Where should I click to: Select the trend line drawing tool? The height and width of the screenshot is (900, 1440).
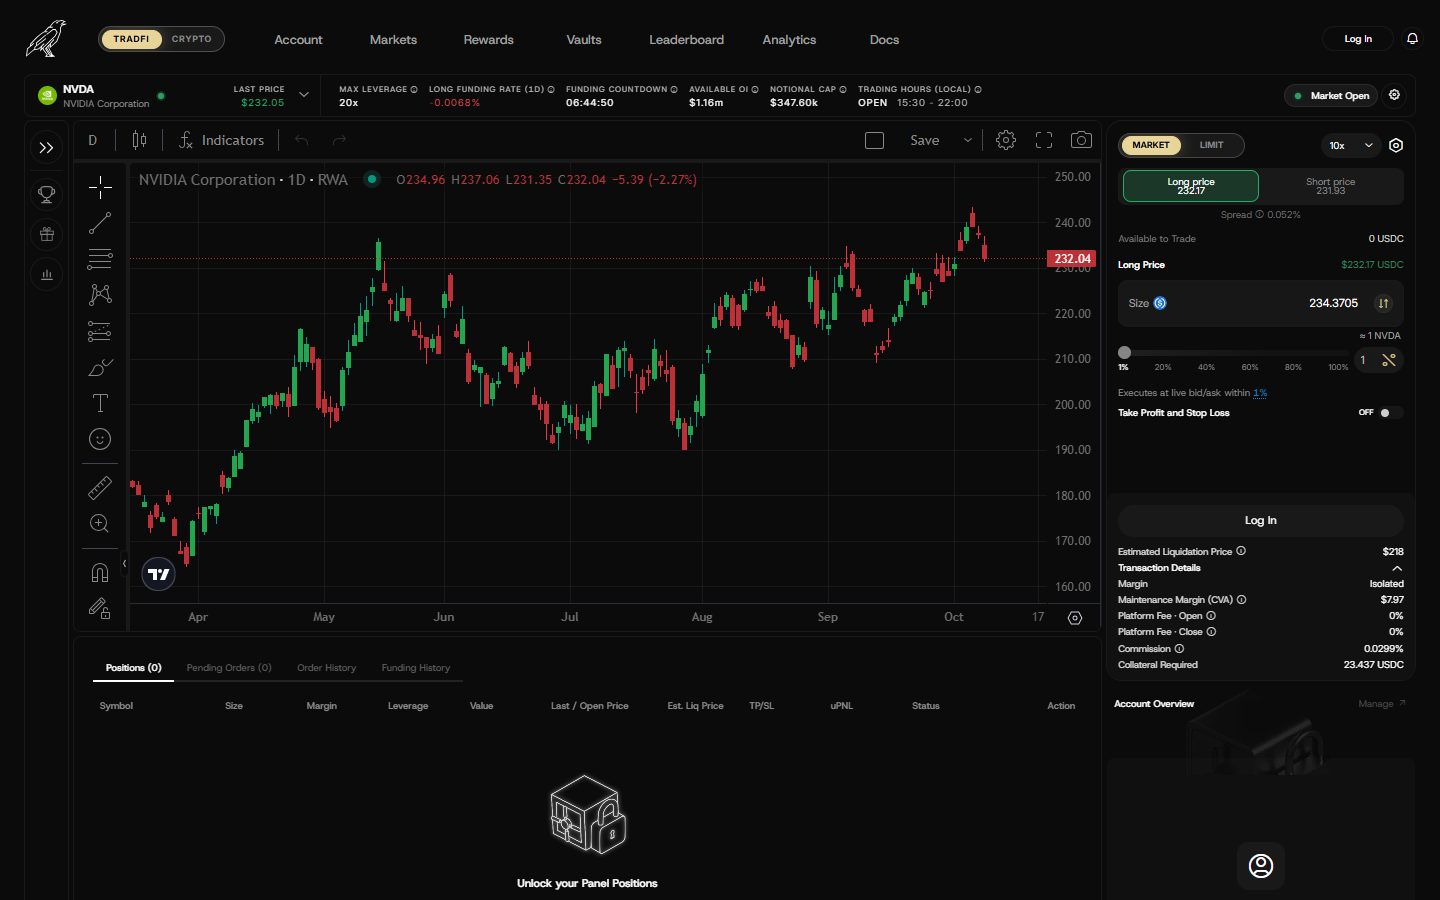coord(100,223)
